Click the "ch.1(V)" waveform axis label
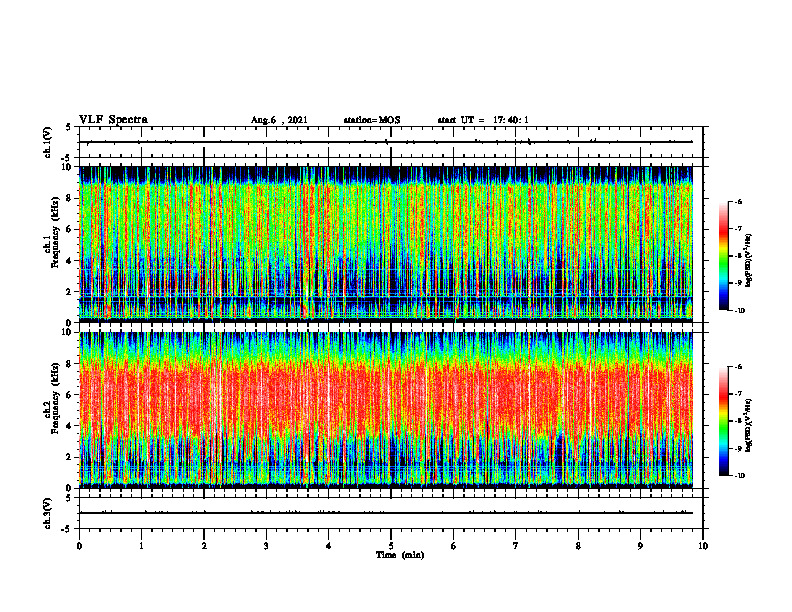792x612 pixels. click(x=47, y=142)
